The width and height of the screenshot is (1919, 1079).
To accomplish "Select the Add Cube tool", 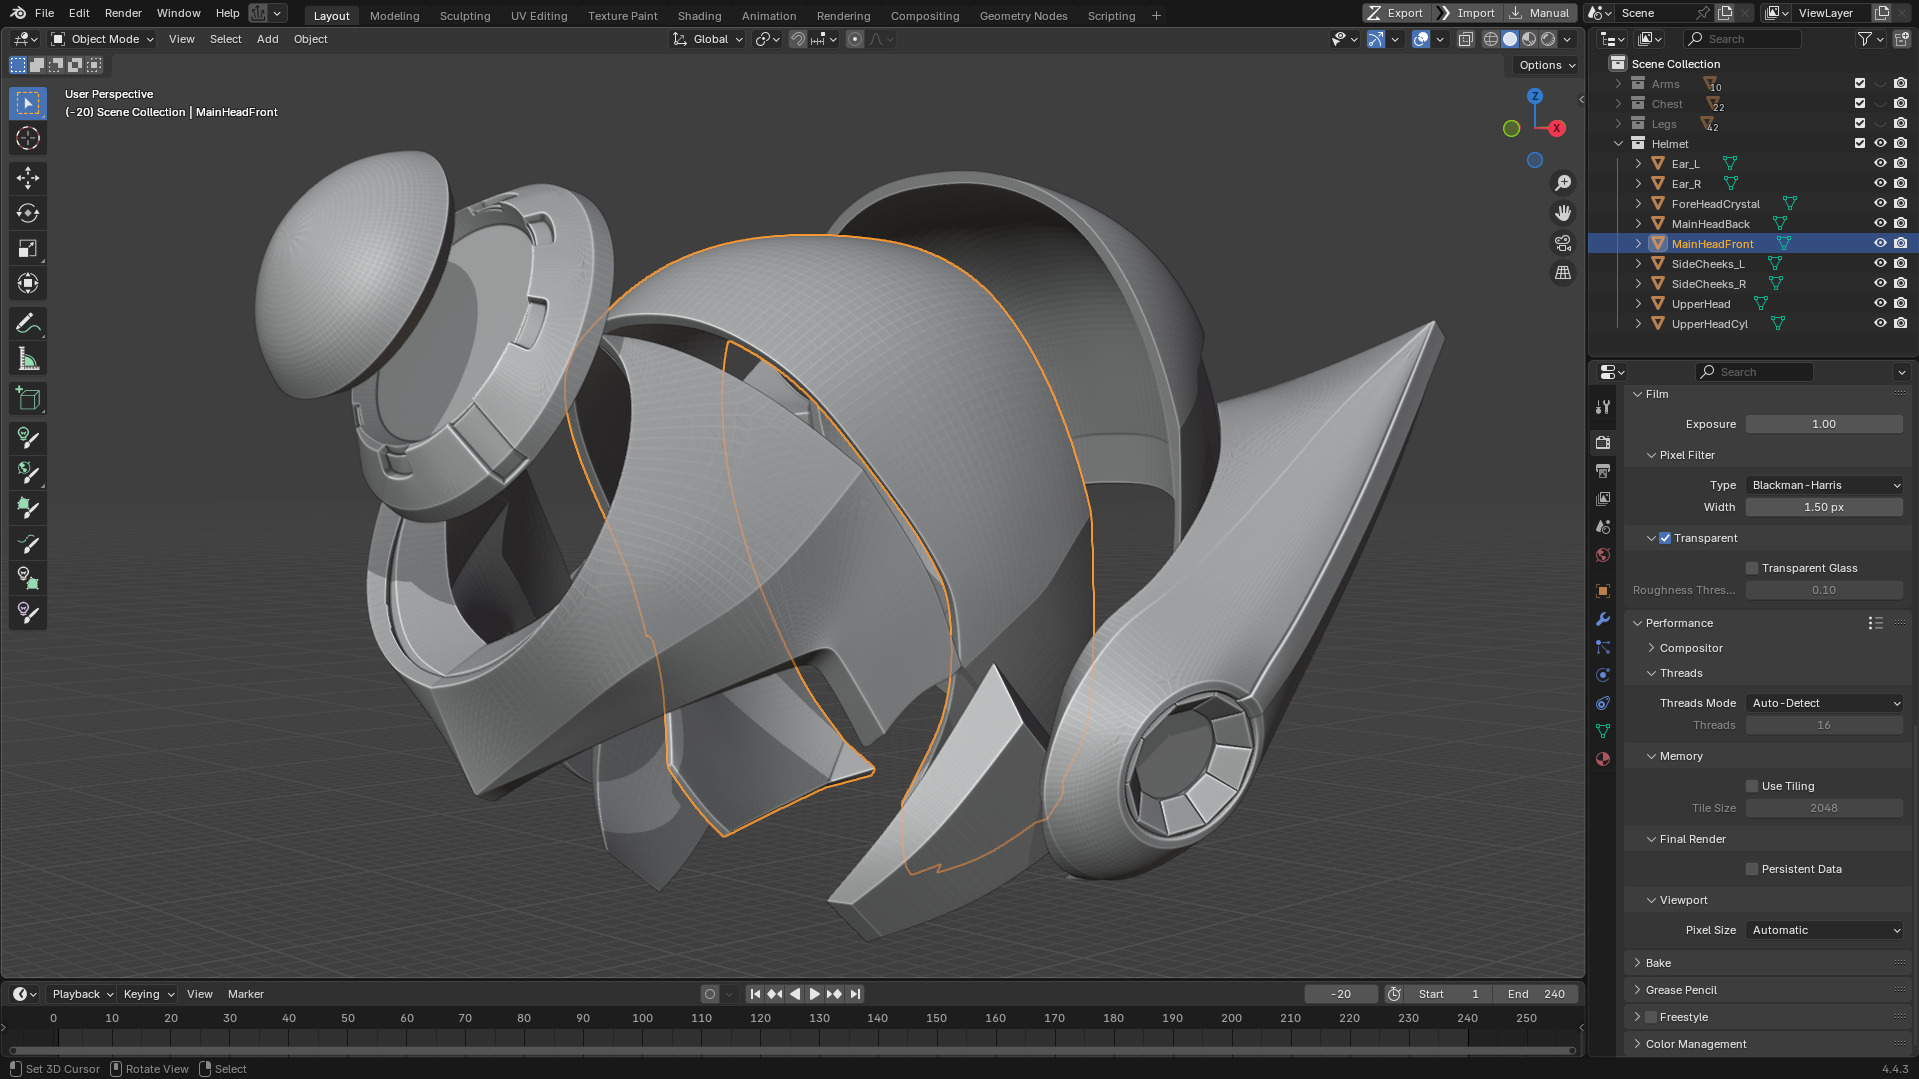I will [28, 399].
